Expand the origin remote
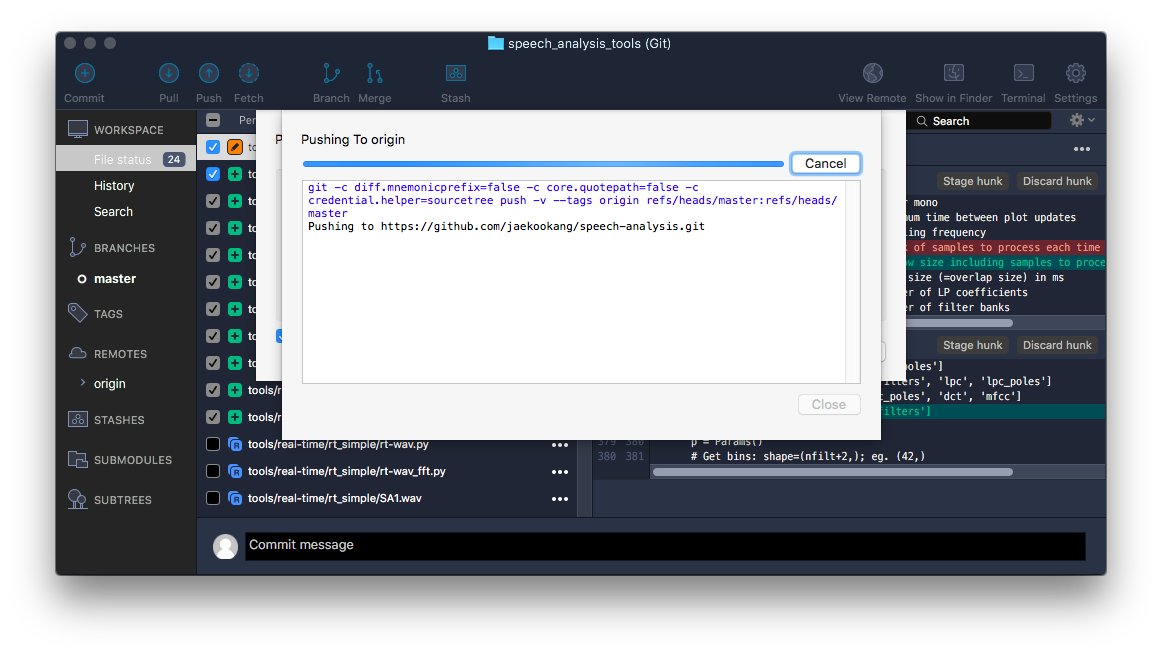Screen dimensions: 1162x655 click(82, 383)
